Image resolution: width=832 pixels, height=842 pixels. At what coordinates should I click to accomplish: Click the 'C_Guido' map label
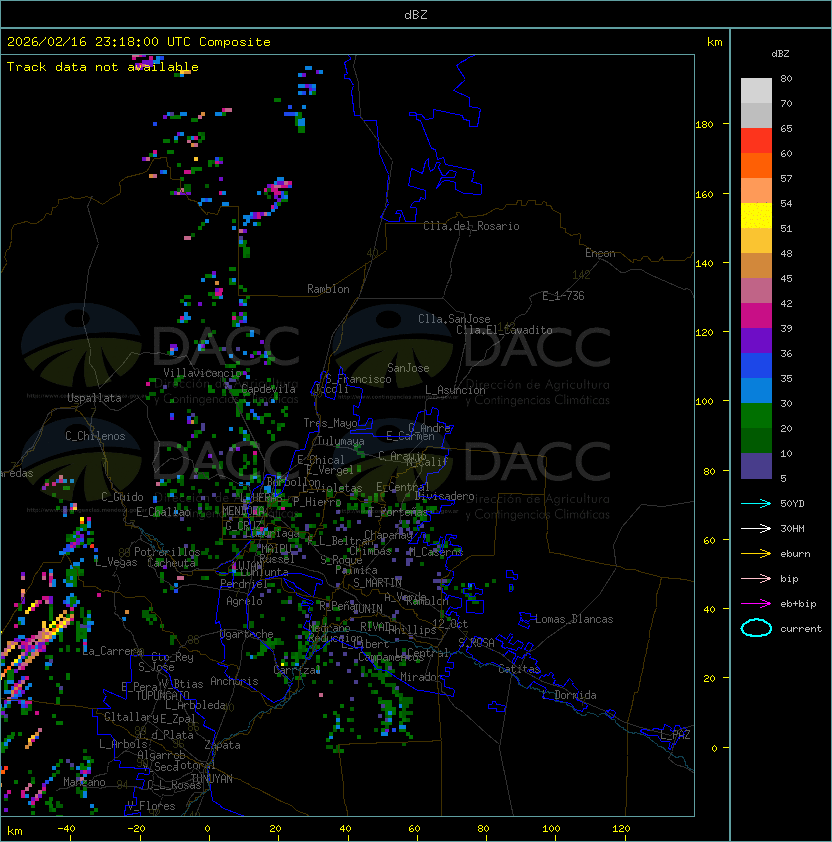click(122, 497)
